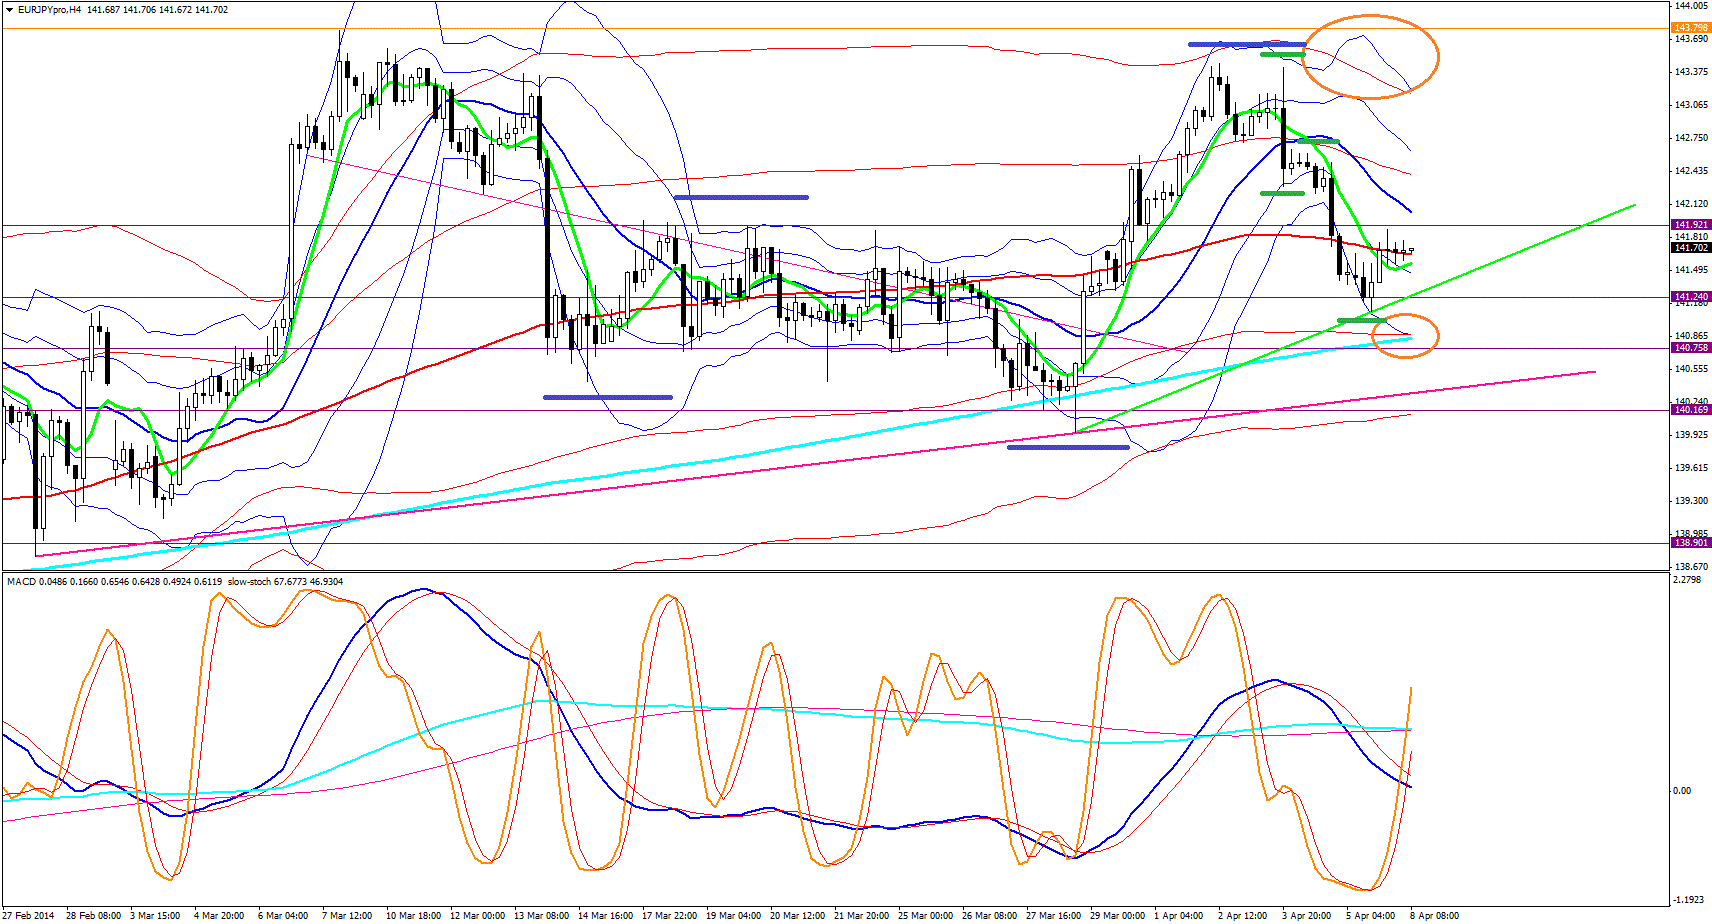The width and height of the screenshot is (1712, 924).
Task: Click the 1 Apr 04:00 time axis label
Action: click(1178, 915)
